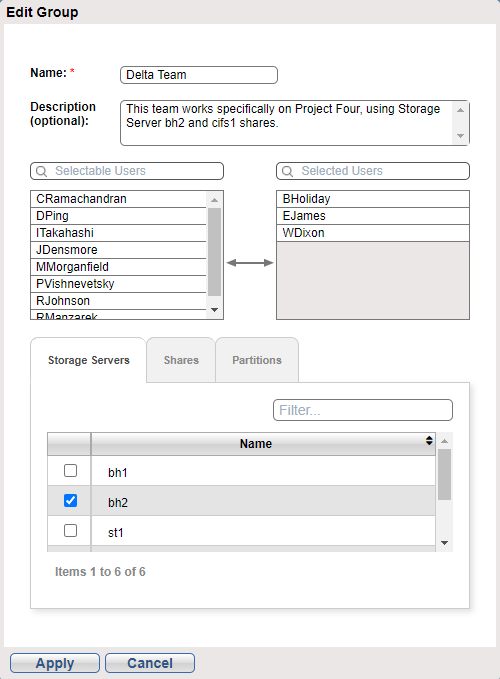Switch to the Partitions tab

257,360
